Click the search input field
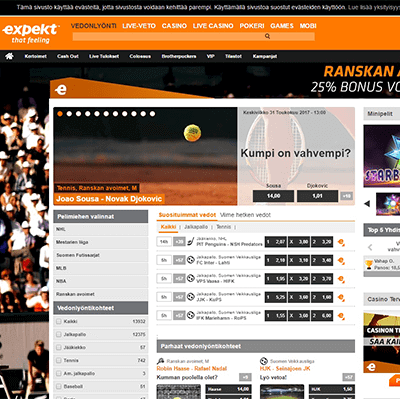 point(193,36)
